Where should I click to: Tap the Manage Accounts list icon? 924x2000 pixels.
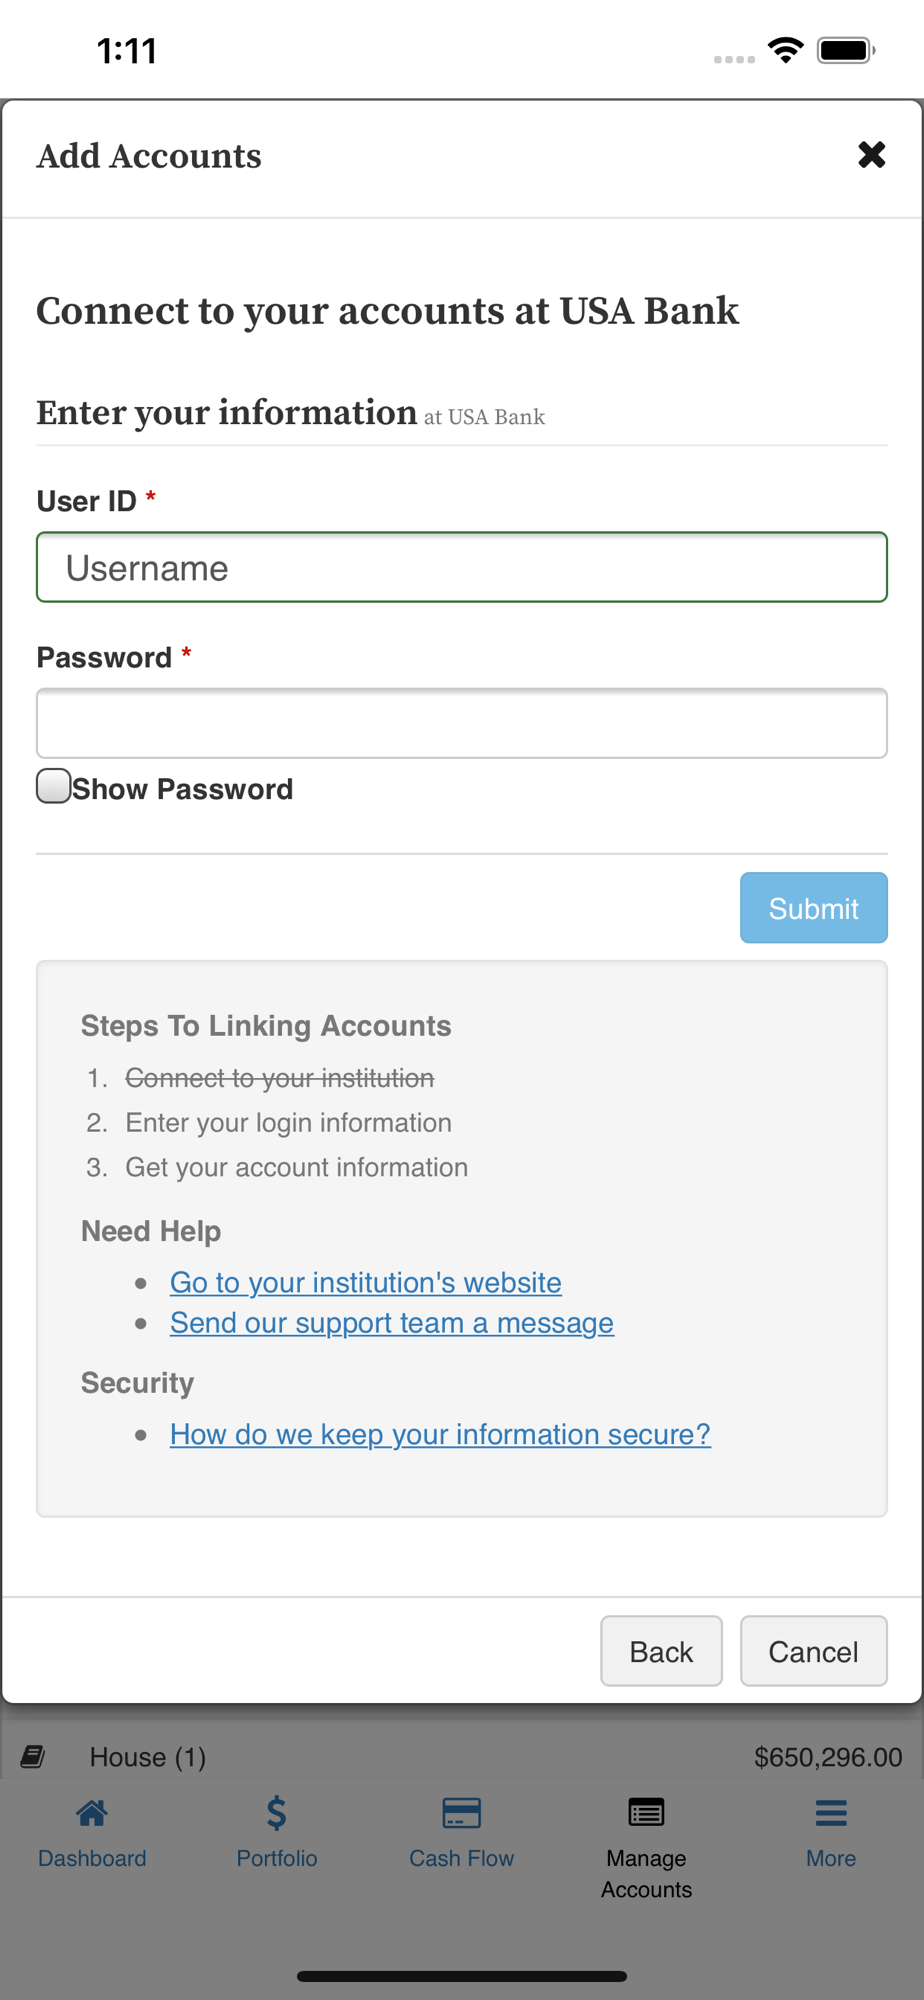coord(646,1812)
